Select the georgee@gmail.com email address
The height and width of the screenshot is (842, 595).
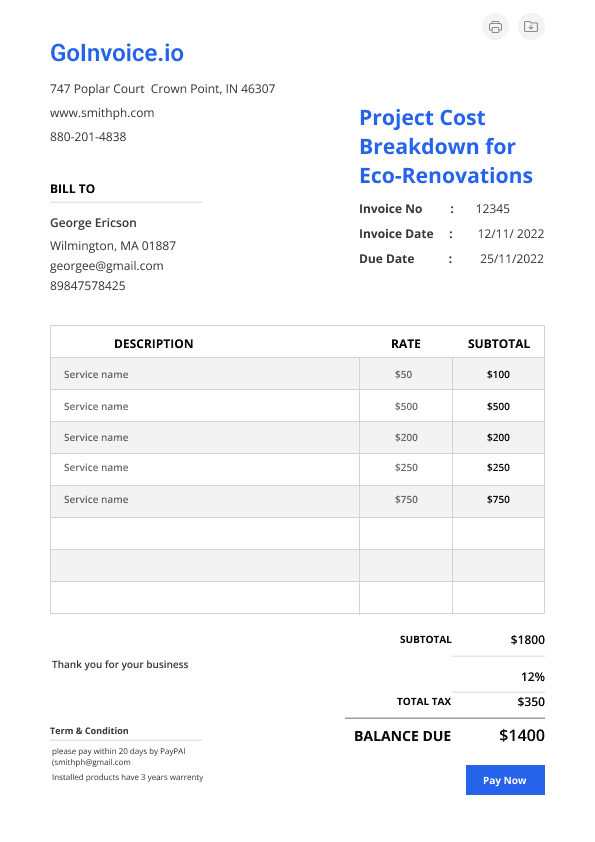(106, 266)
